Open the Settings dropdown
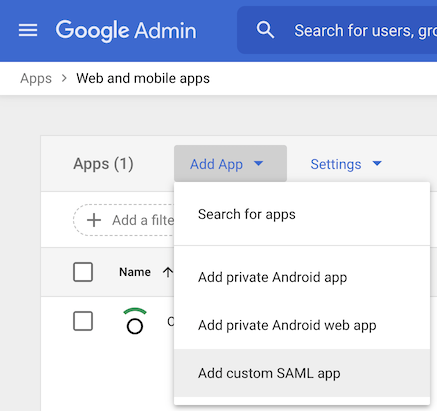Screen dimensions: 437x411 pos(346,164)
